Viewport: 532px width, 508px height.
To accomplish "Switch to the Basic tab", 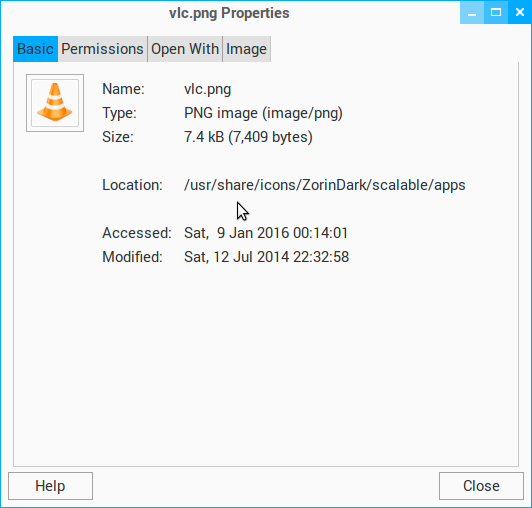I will coord(35,49).
